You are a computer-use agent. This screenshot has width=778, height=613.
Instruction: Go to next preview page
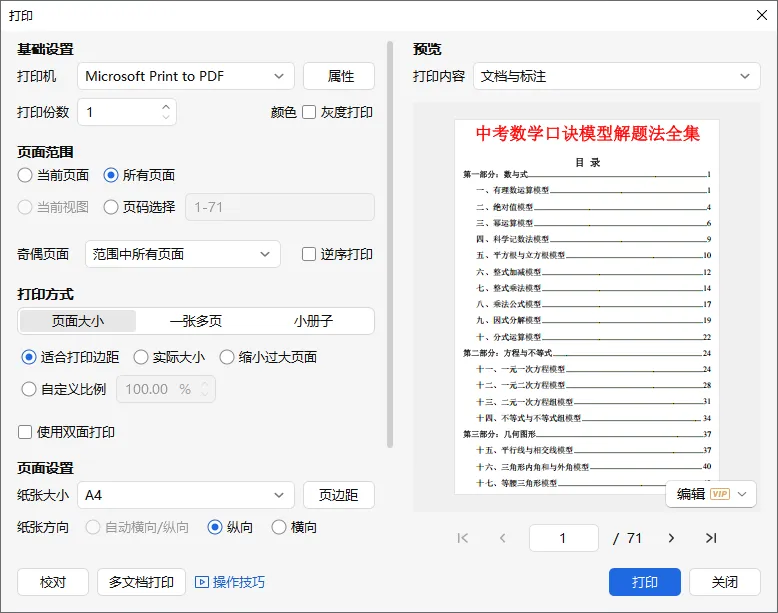671,538
